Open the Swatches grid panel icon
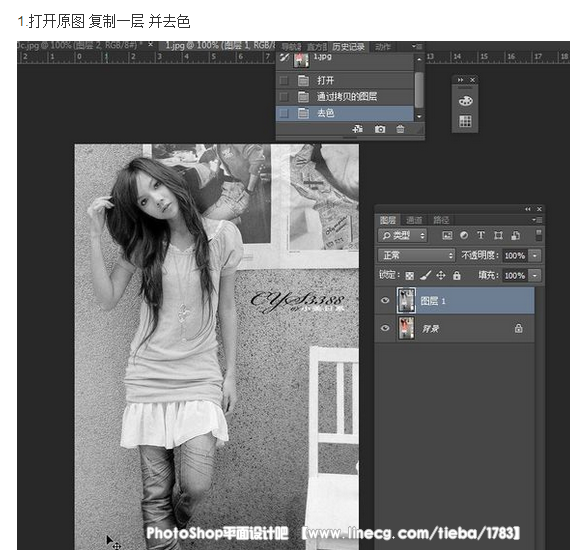Viewport: 570px width, 550px height. point(465,121)
